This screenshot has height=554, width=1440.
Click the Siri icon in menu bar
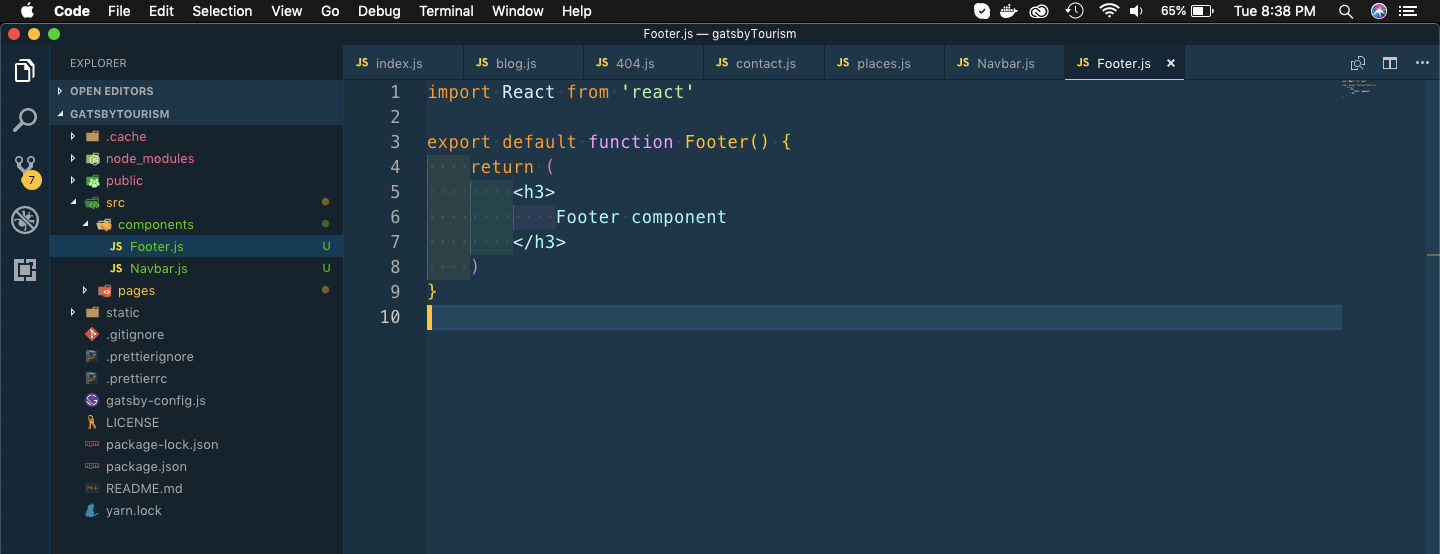pos(1379,11)
